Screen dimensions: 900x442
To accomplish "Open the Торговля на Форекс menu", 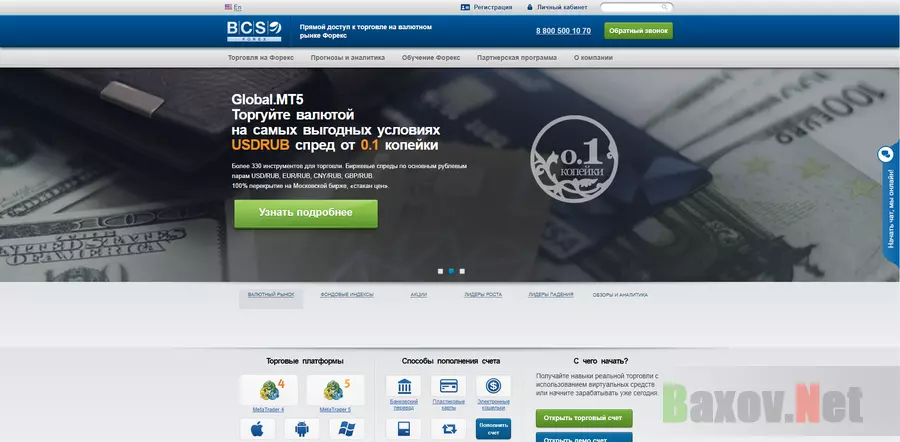I will (x=261, y=58).
